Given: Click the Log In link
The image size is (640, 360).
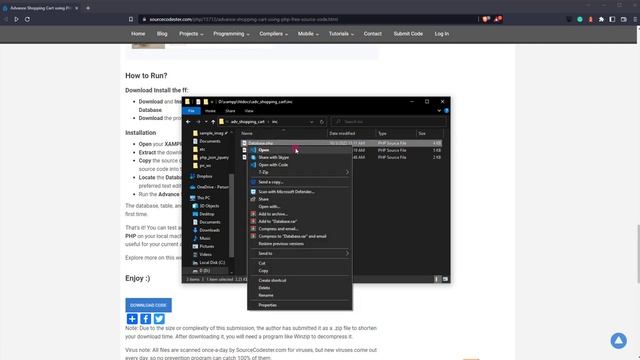Looking at the screenshot, I should 442,34.
